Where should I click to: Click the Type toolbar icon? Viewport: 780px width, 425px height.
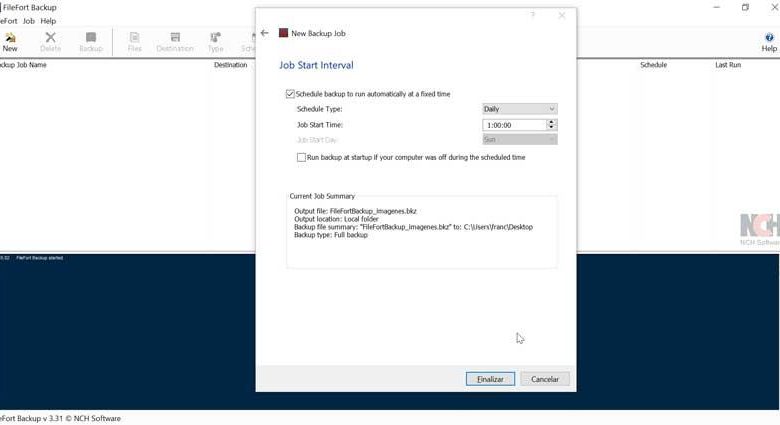(215, 42)
